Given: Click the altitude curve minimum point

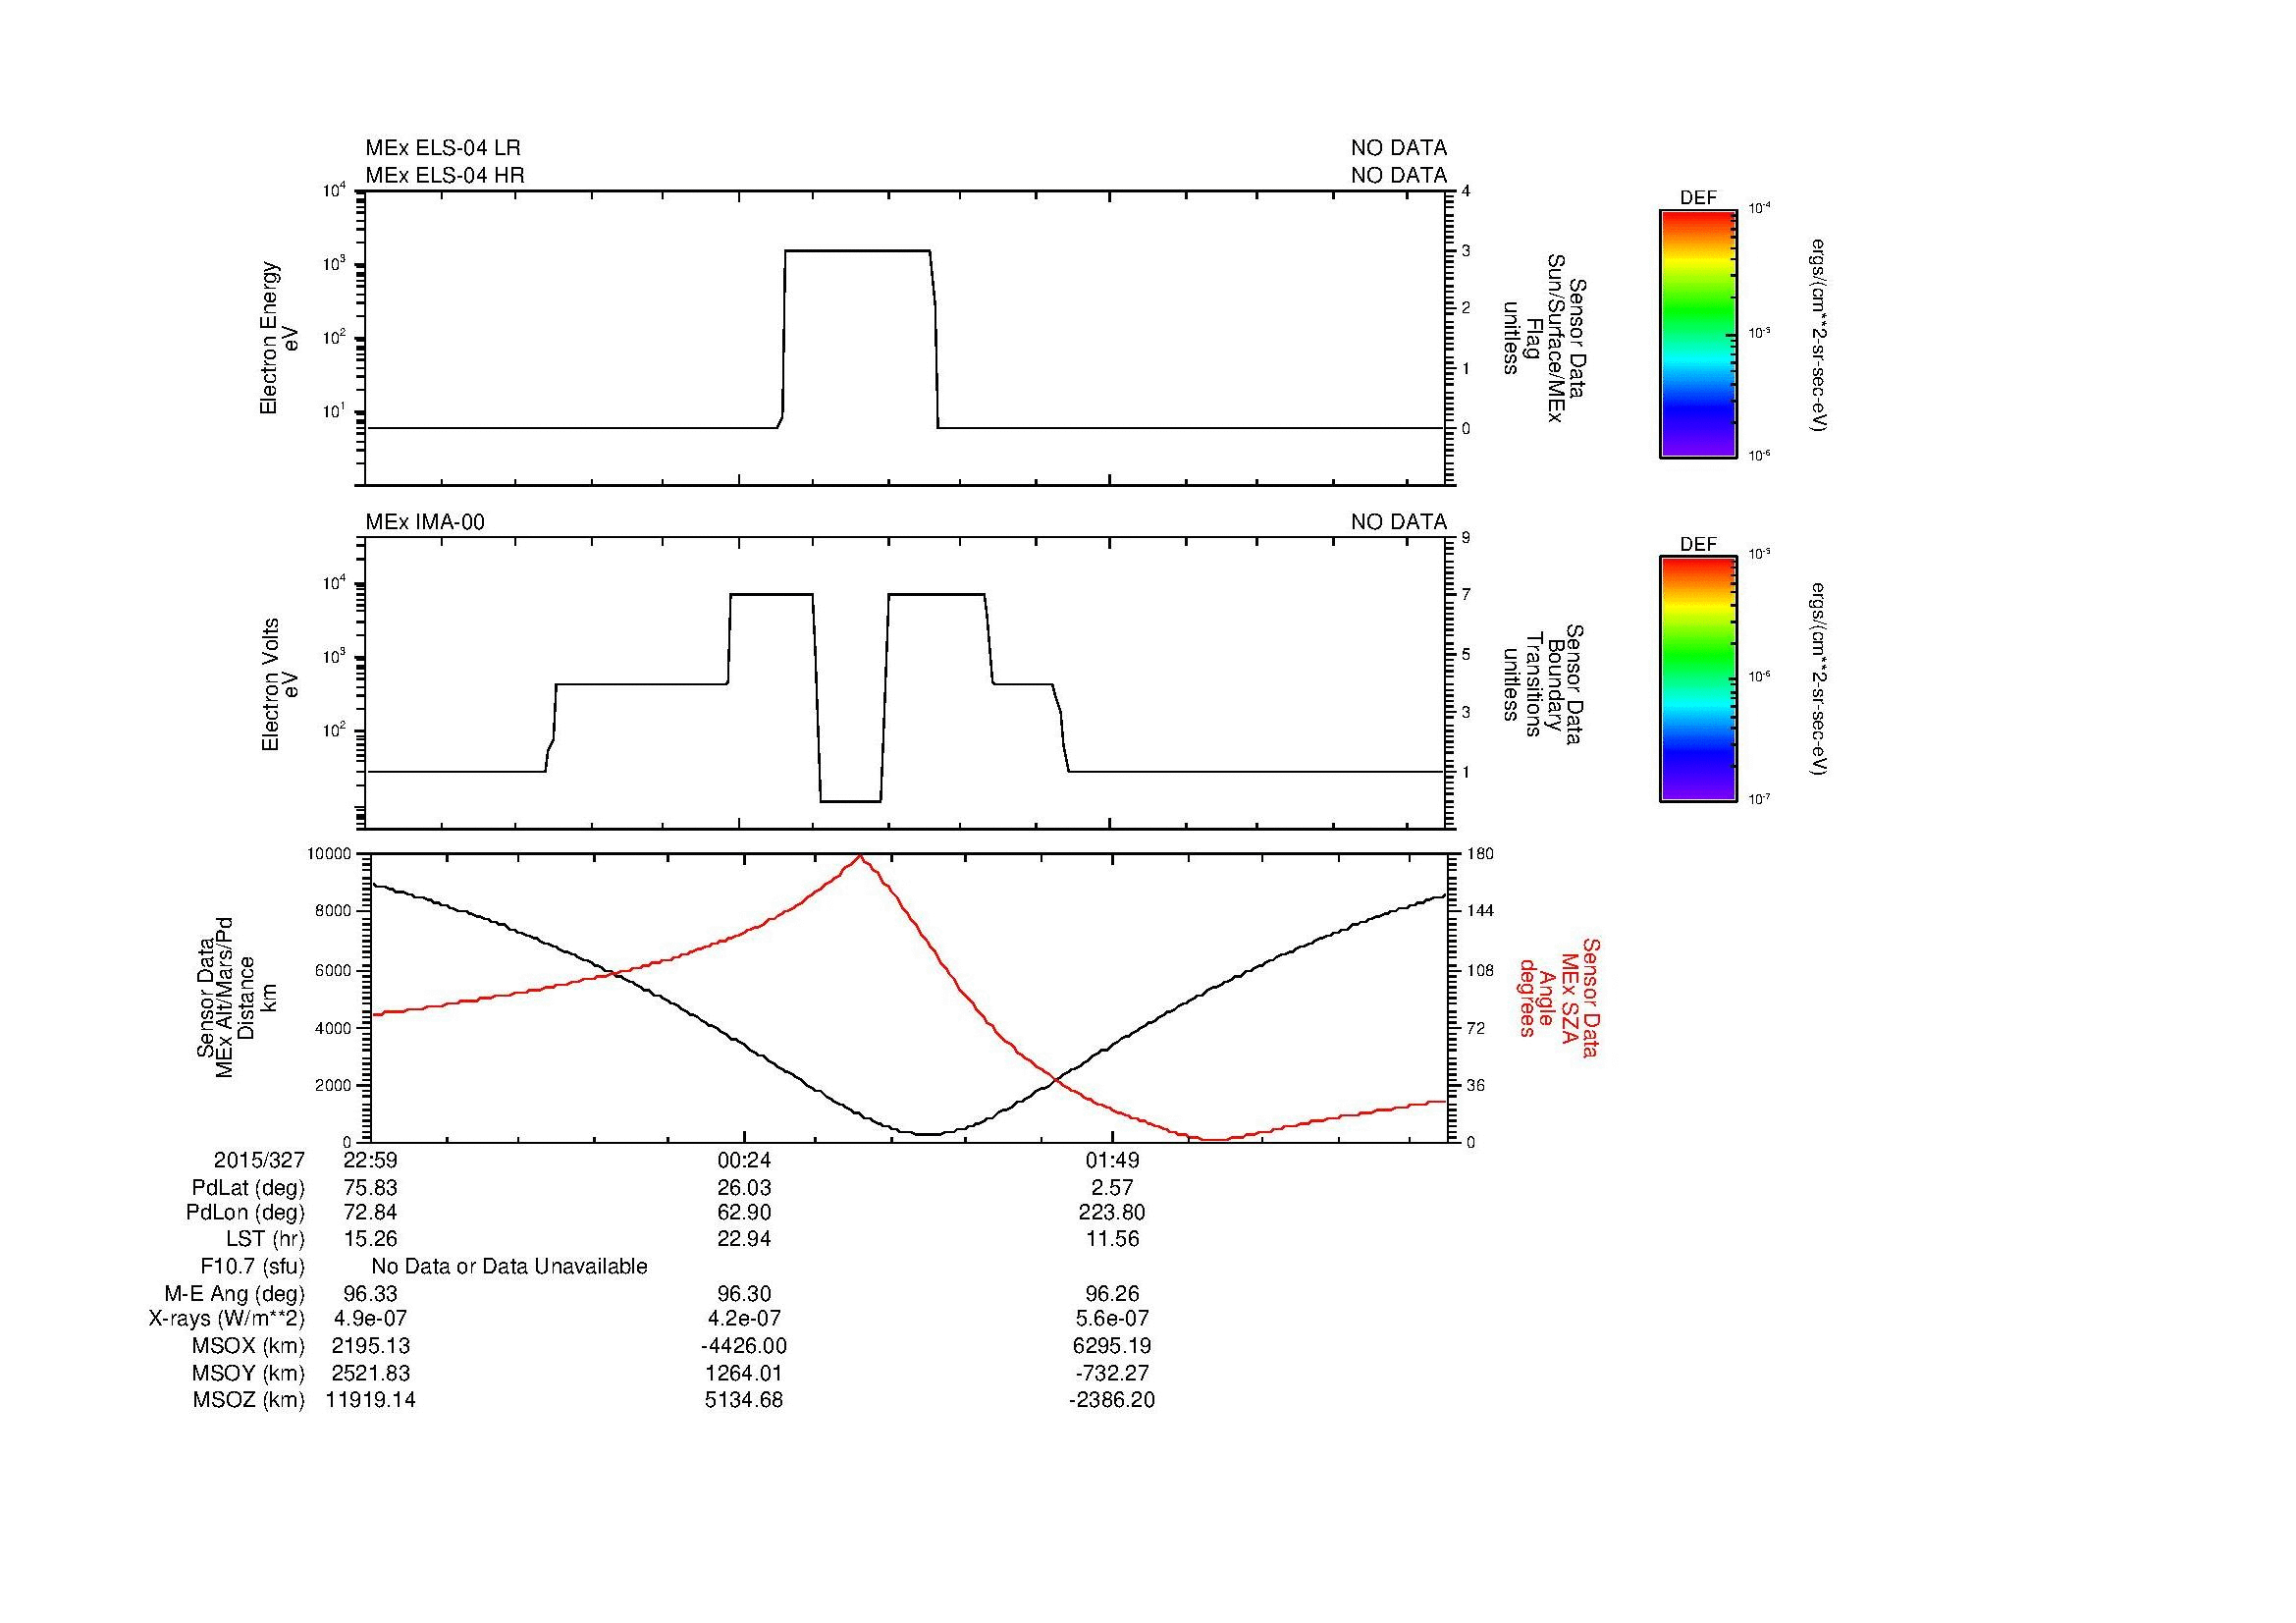Looking at the screenshot, I should pos(928,1134).
